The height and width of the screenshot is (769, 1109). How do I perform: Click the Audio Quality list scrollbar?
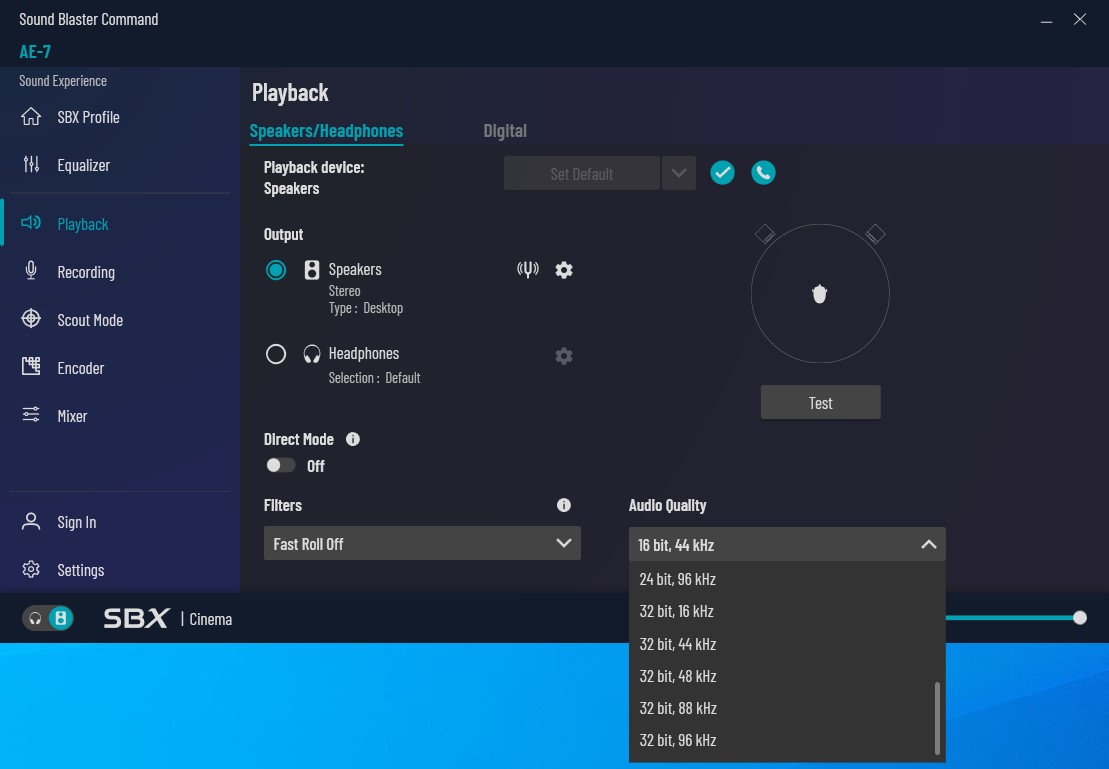click(x=937, y=718)
